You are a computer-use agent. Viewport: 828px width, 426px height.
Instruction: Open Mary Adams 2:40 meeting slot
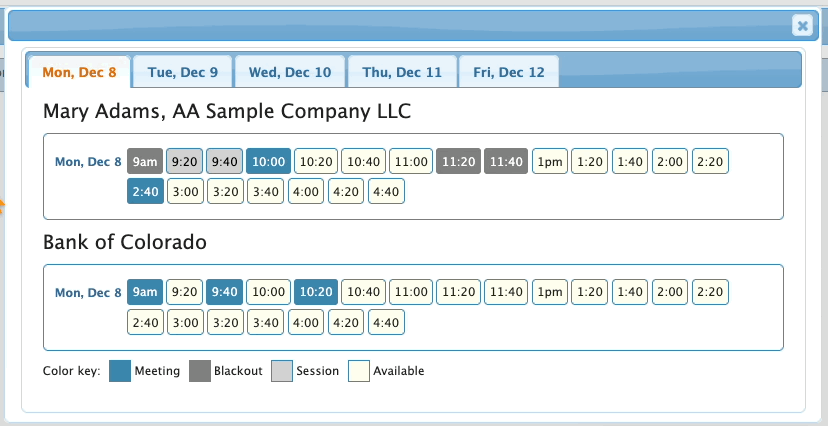[x=145, y=191]
